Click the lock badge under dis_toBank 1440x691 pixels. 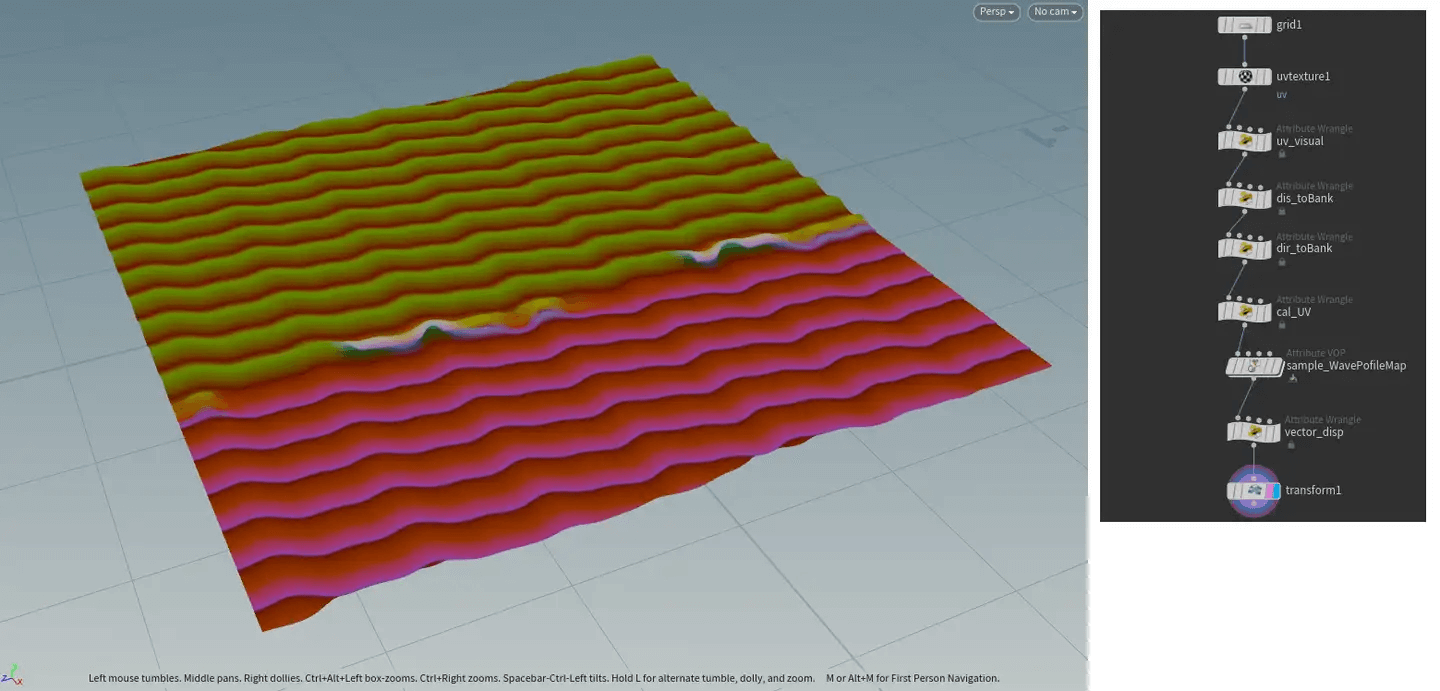tap(1281, 211)
